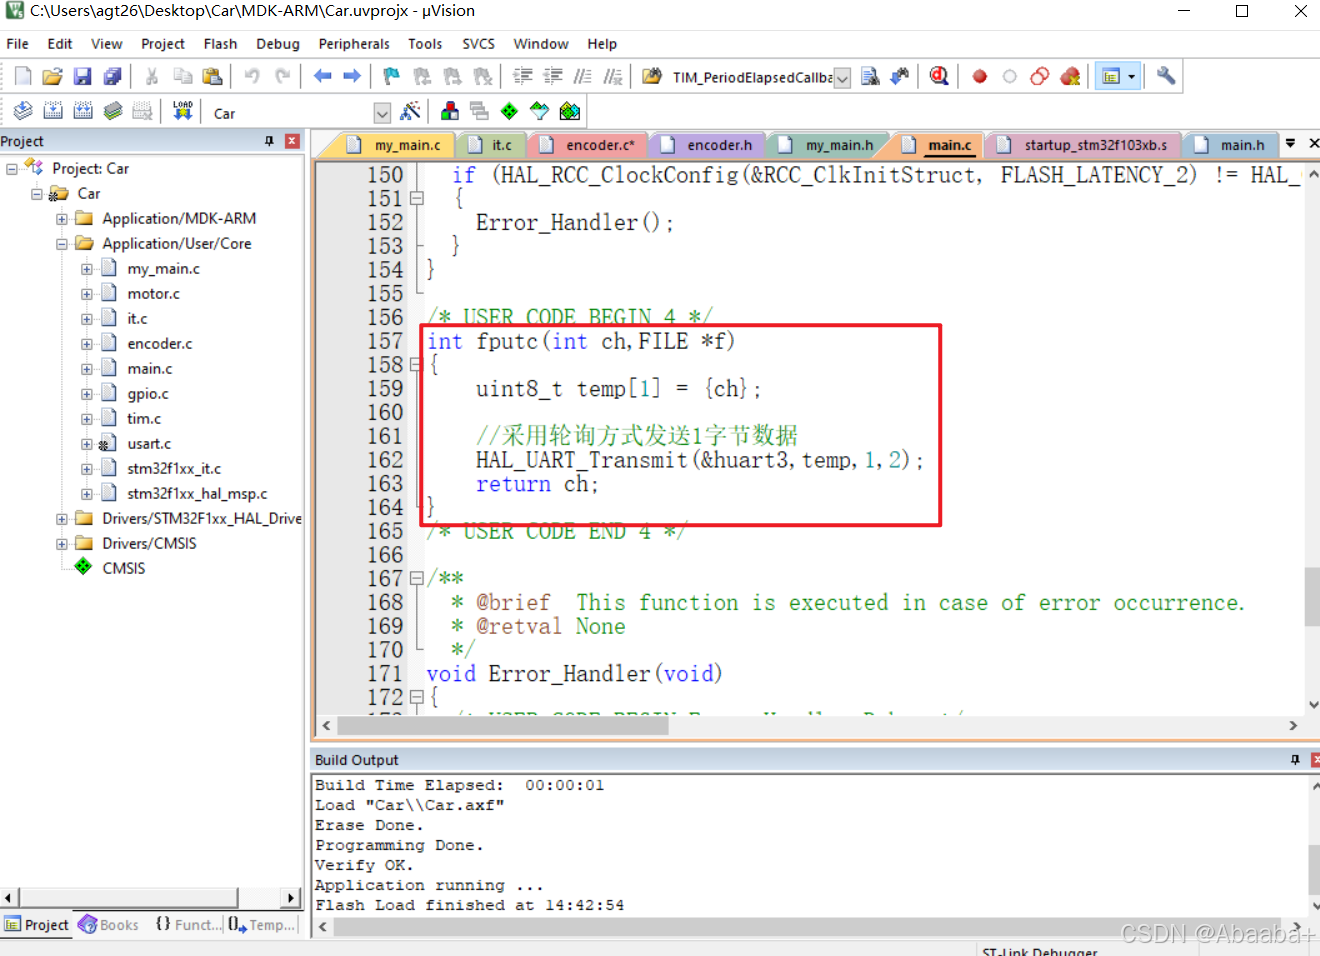This screenshot has height=956, width=1320.
Task: Pin the Build Output panel with the pushpin
Action: click(1295, 760)
